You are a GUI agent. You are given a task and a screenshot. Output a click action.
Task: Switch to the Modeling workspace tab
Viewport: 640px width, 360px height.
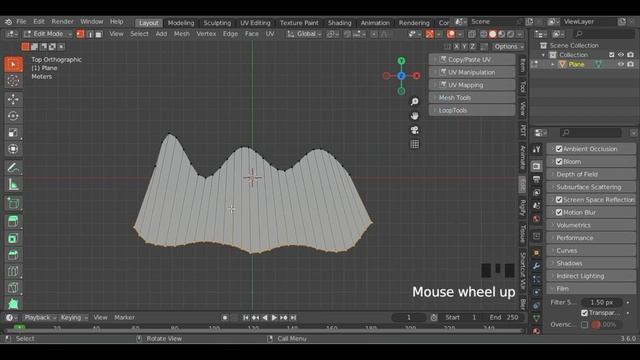(181, 23)
